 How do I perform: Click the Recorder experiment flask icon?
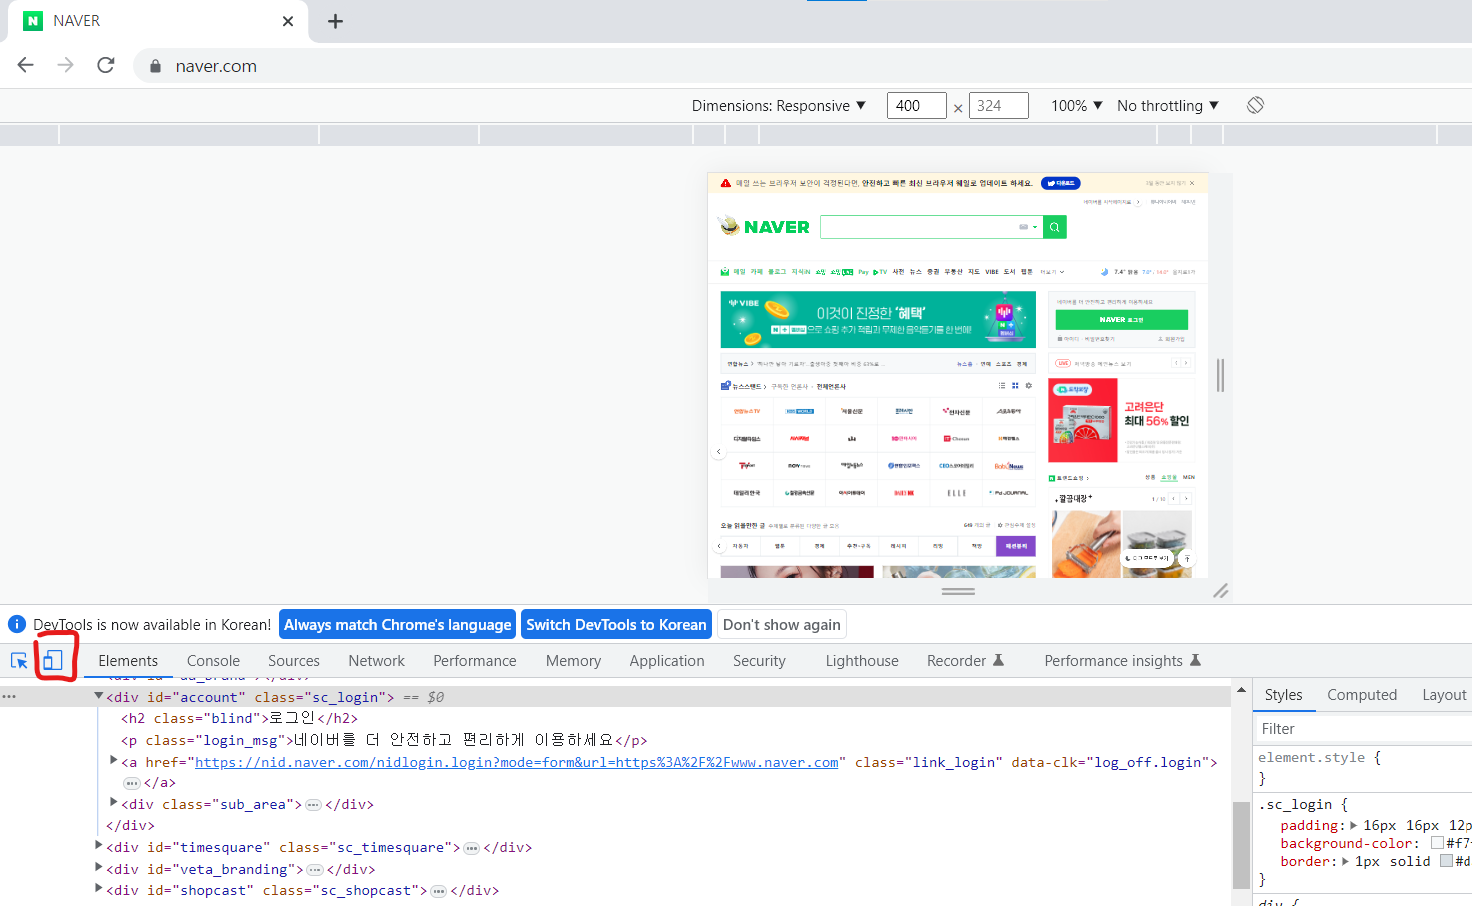click(998, 660)
